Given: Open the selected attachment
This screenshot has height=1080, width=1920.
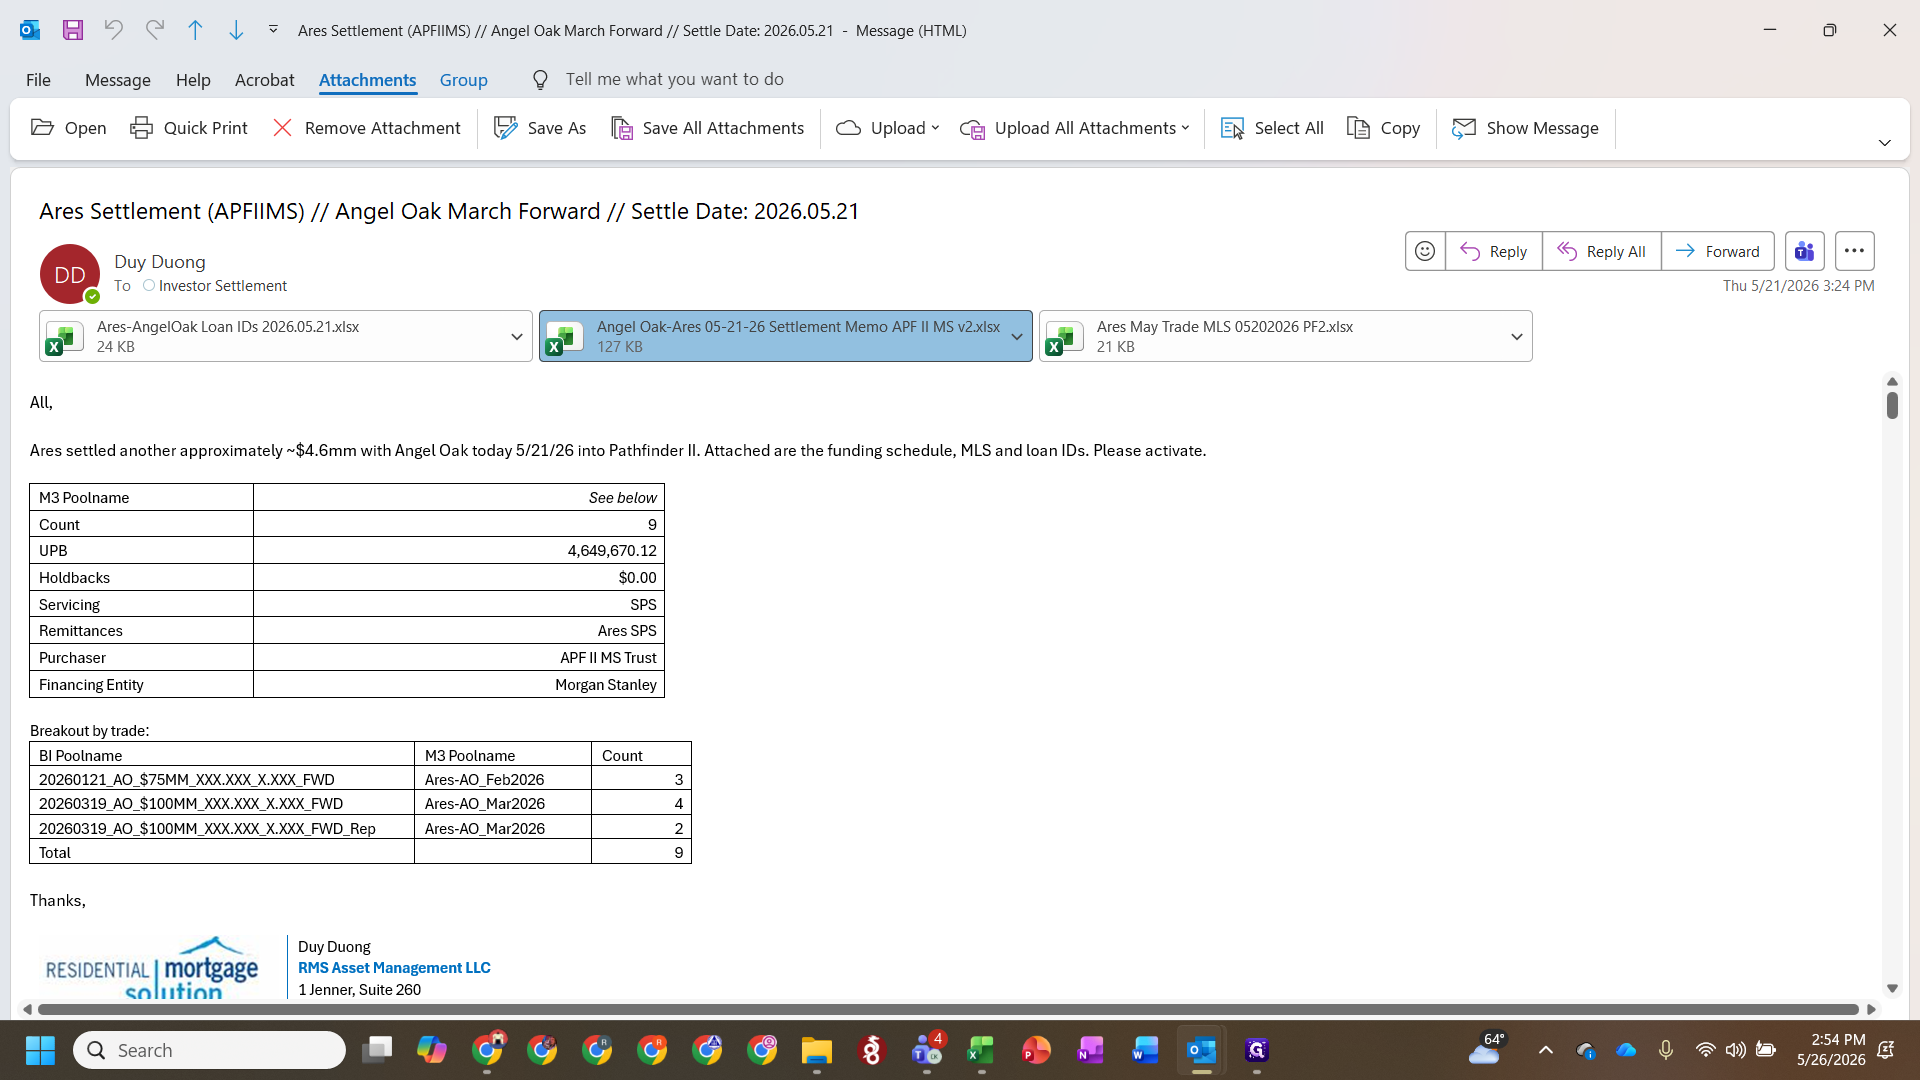Looking at the screenshot, I should pyautogui.click(x=69, y=128).
